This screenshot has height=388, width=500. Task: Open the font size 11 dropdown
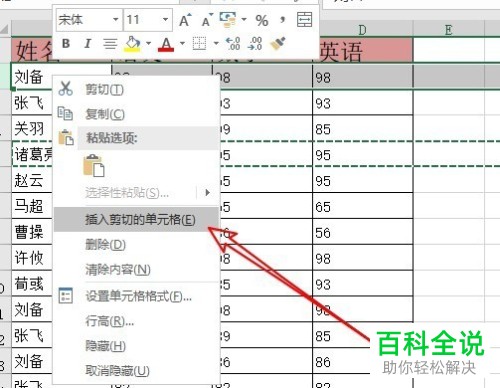(x=165, y=19)
